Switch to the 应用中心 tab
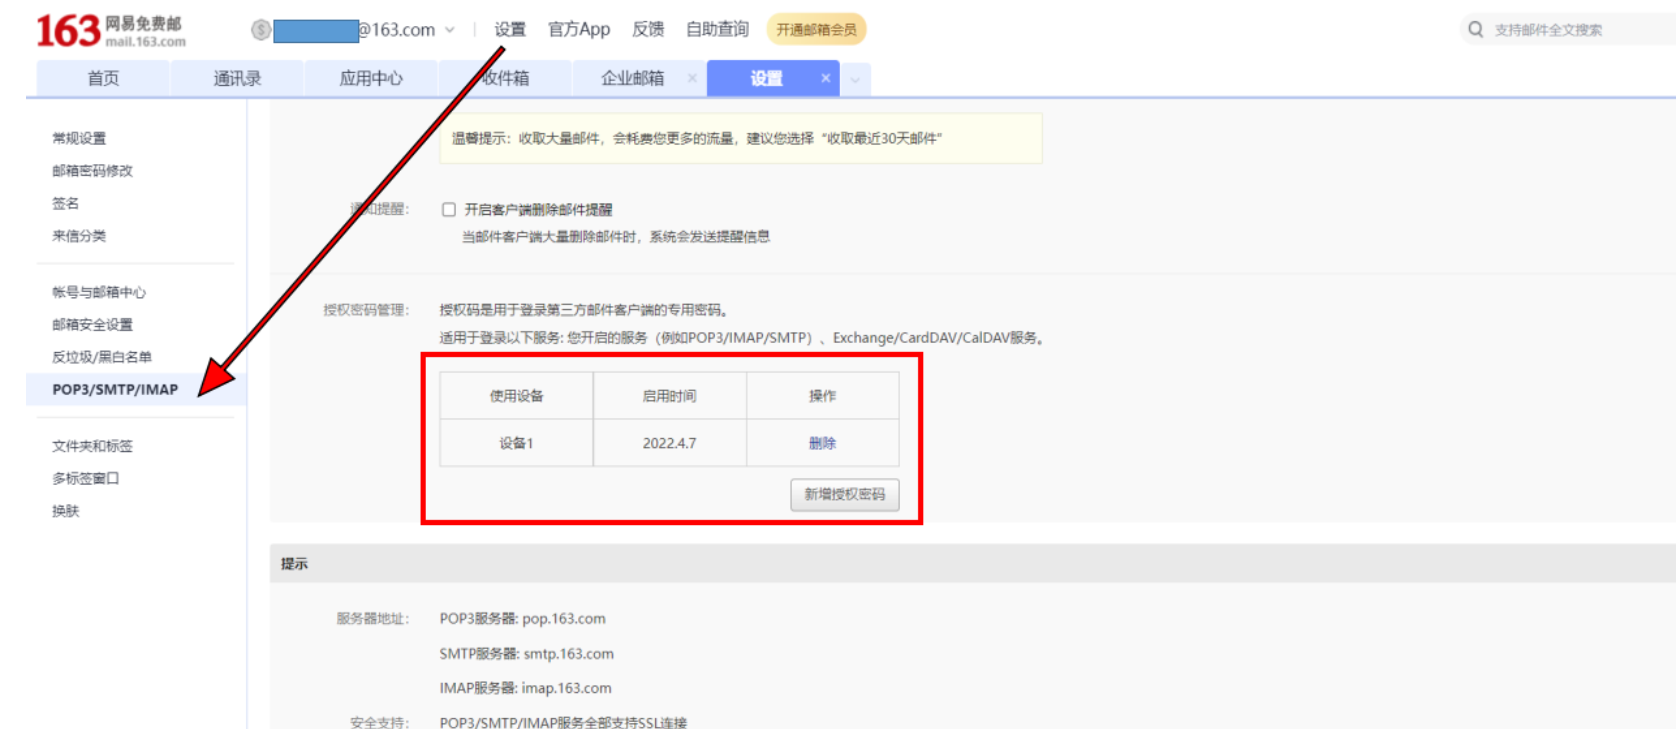This screenshot has width=1676, height=729. click(x=371, y=78)
